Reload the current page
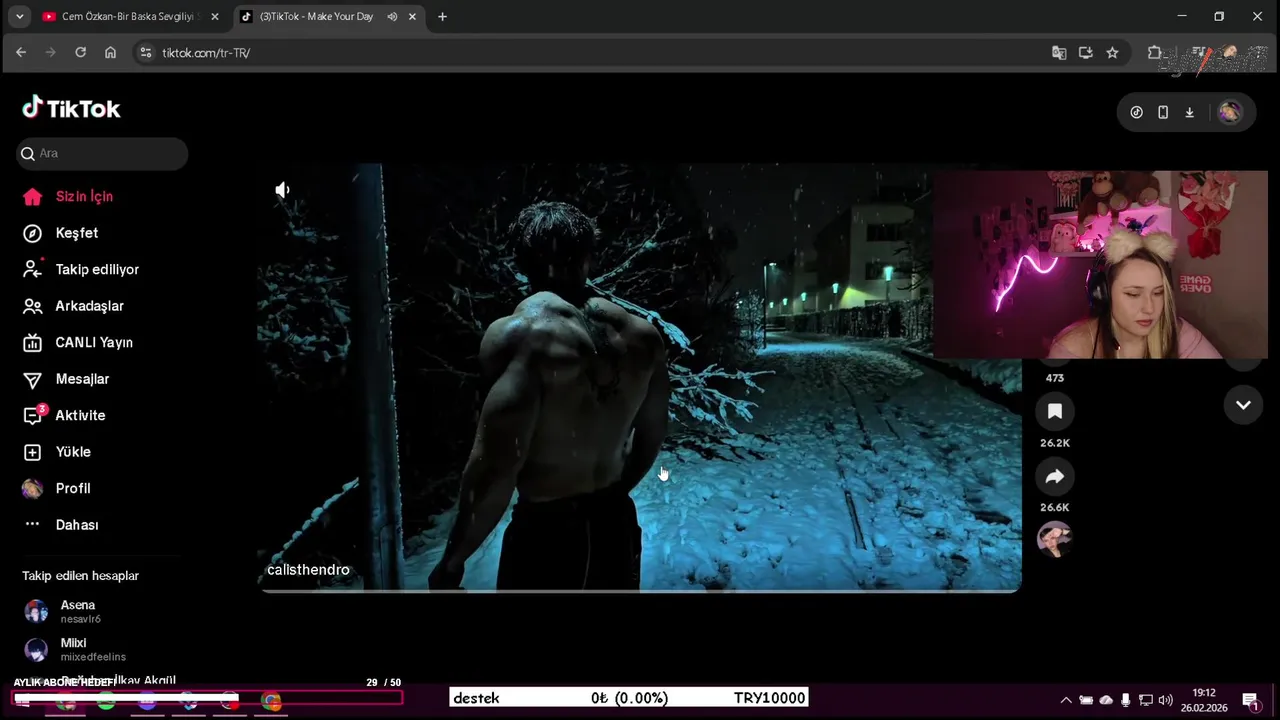Viewport: 1280px width, 720px height. tap(80, 52)
